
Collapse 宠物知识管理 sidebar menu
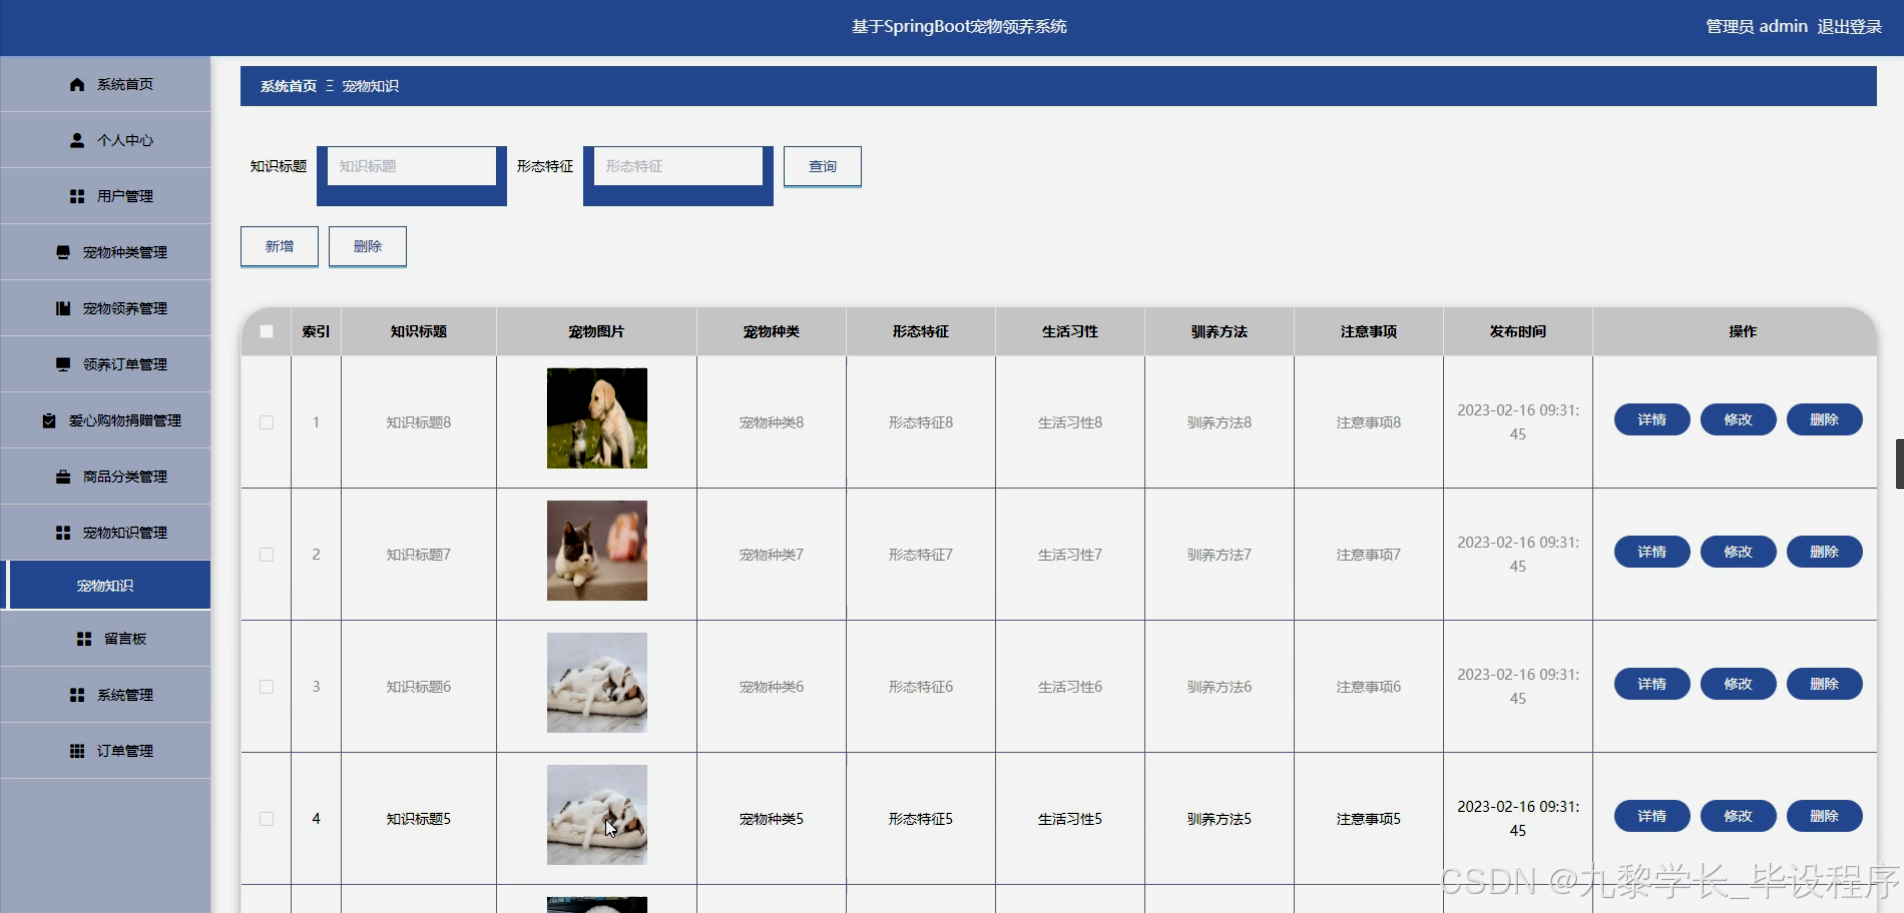click(105, 532)
